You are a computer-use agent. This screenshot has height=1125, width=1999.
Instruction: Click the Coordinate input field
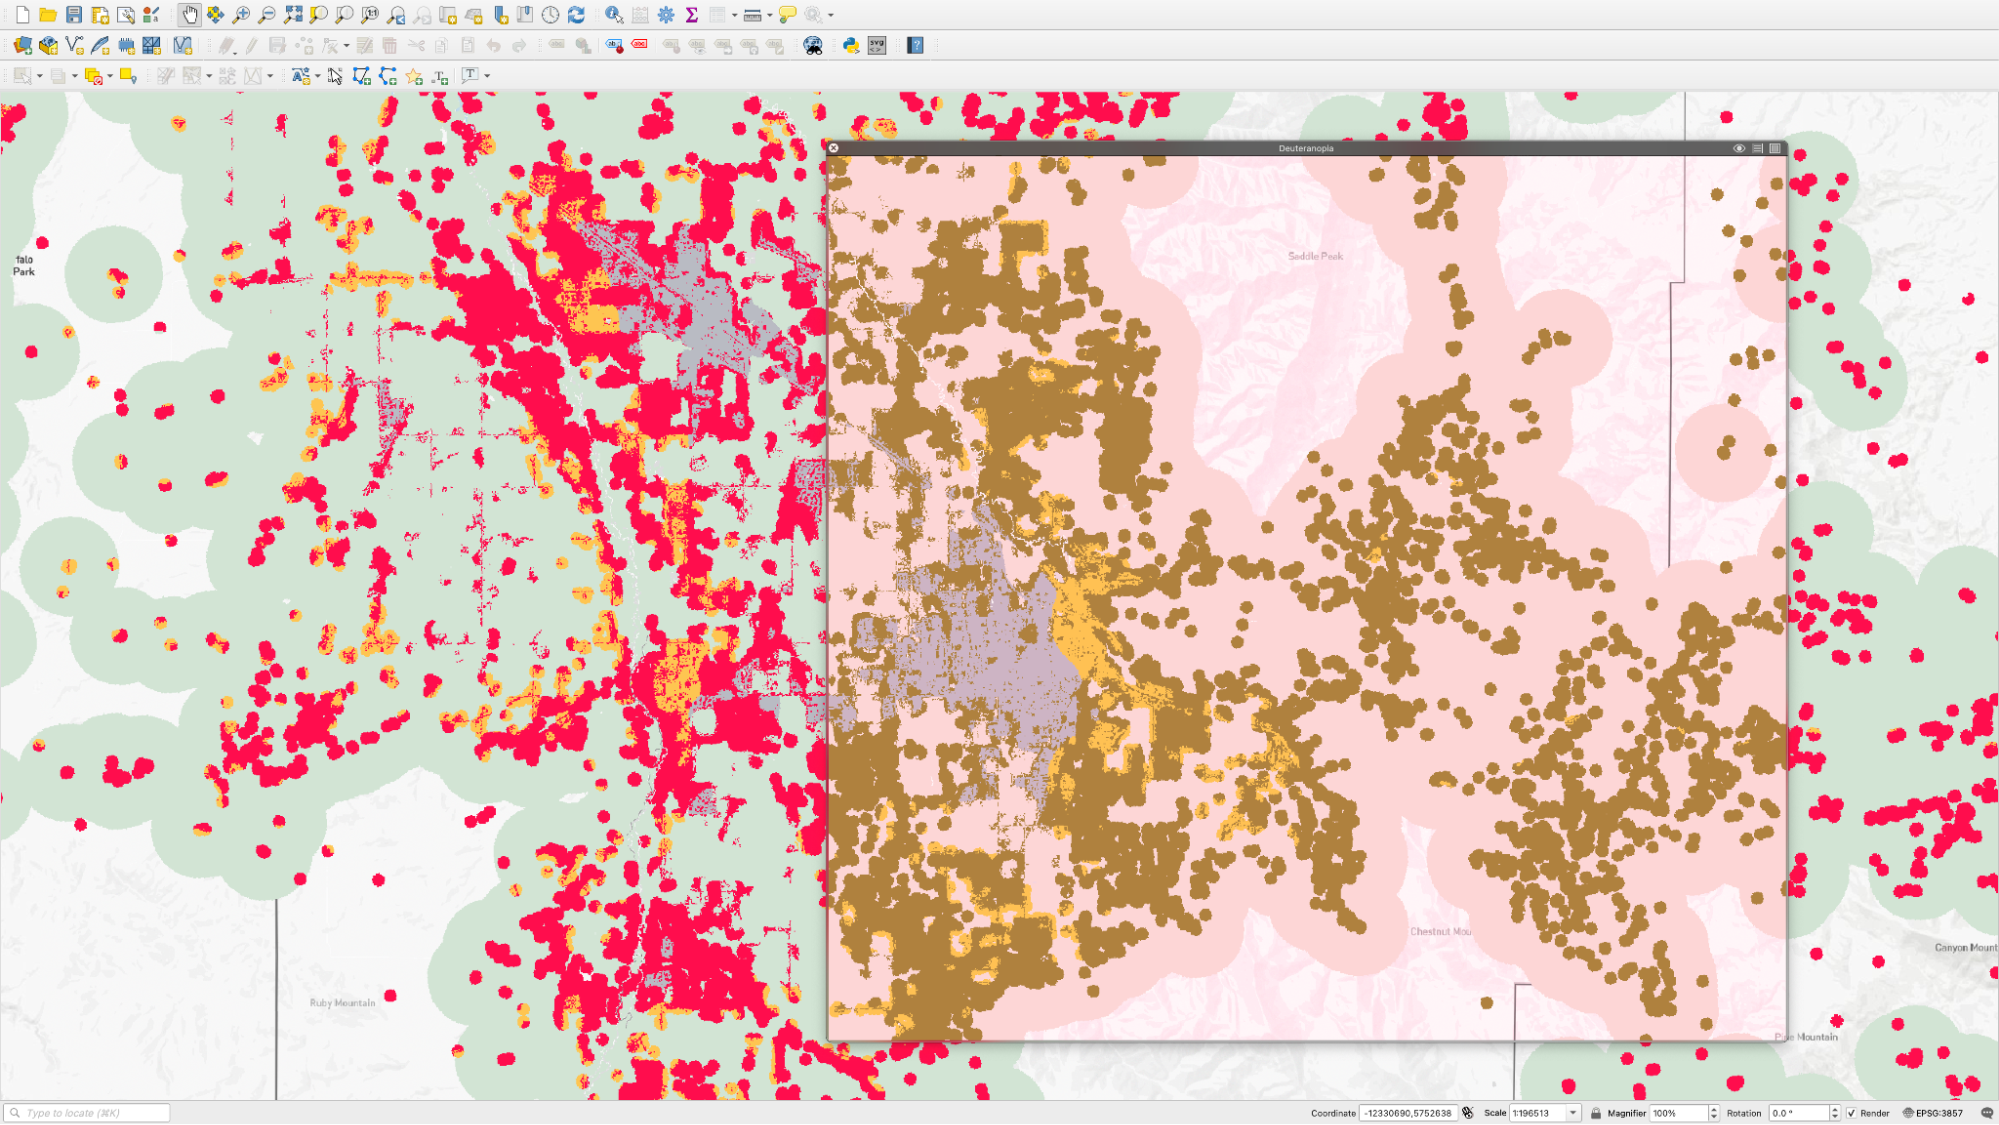click(x=1408, y=1113)
